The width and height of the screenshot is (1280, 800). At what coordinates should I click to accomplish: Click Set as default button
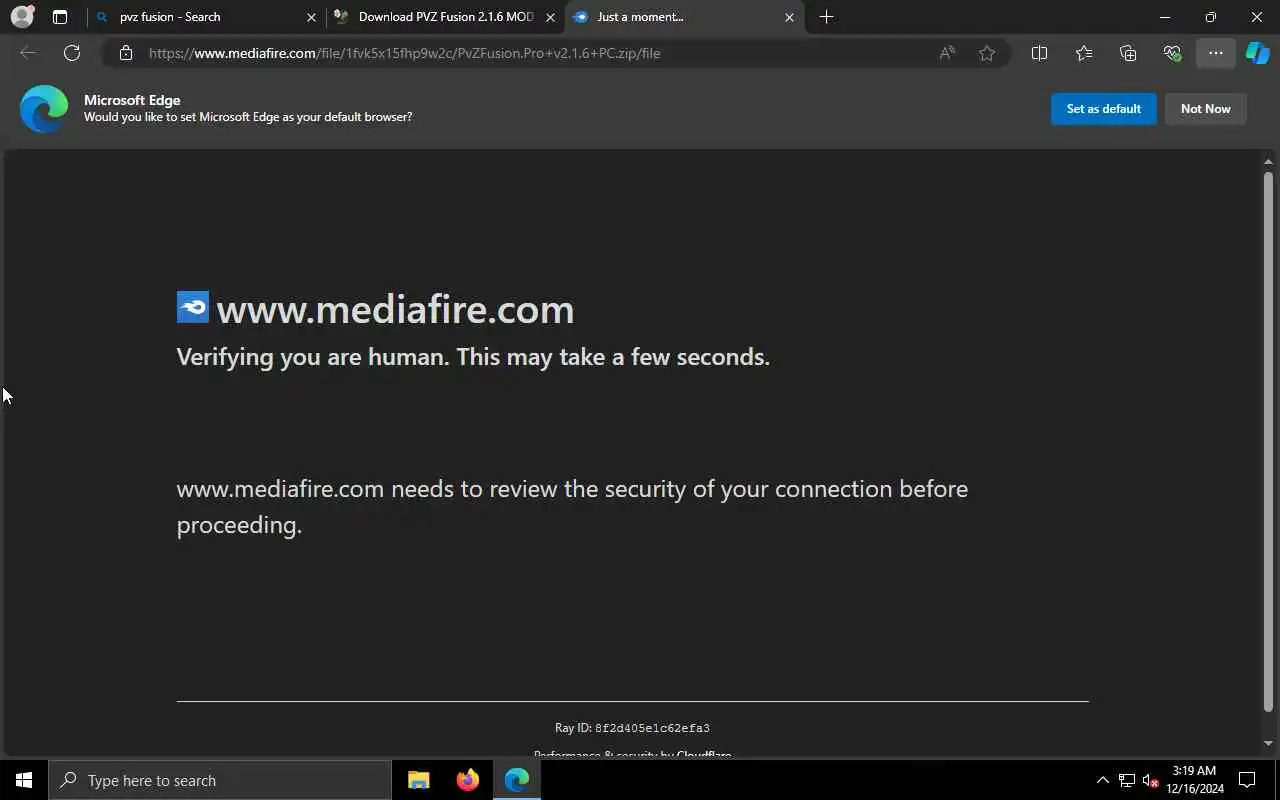[1104, 109]
